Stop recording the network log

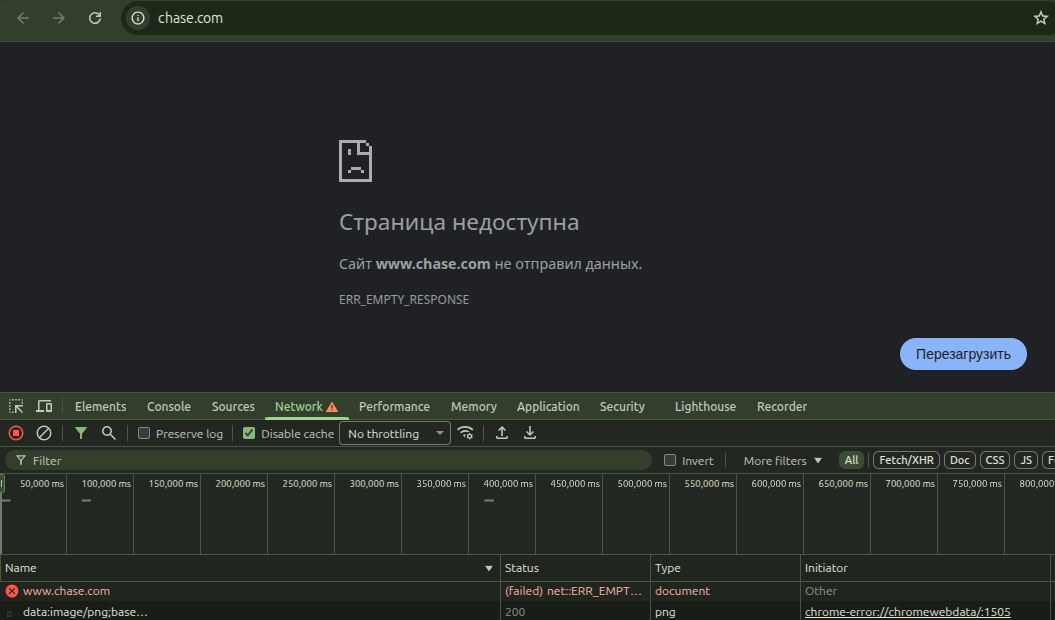(x=16, y=434)
